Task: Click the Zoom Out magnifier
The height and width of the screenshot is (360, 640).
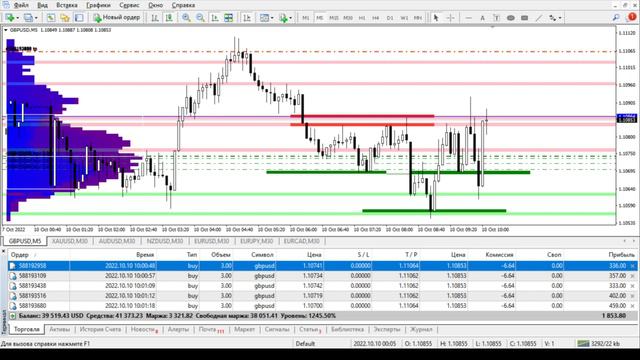Action: 200,18
